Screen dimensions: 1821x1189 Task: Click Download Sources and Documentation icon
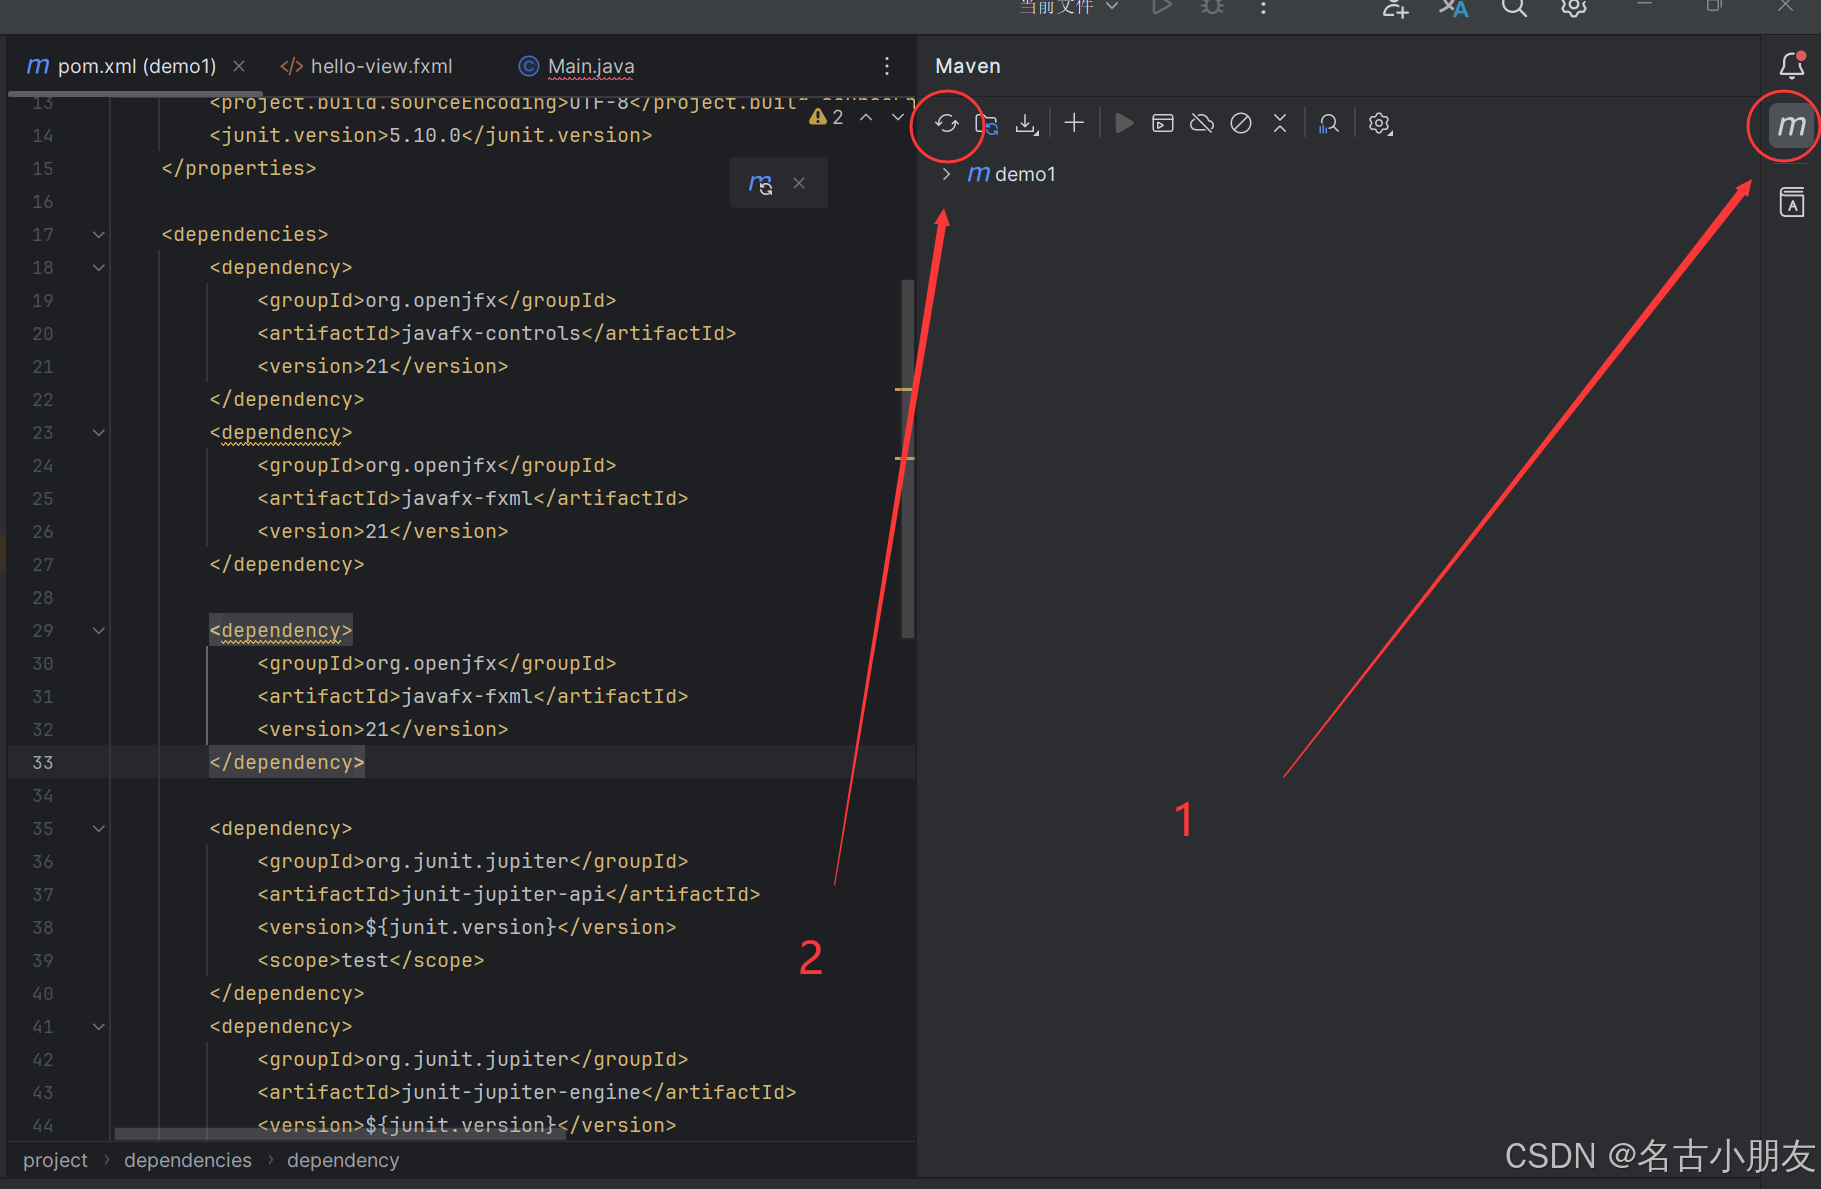[1027, 124]
